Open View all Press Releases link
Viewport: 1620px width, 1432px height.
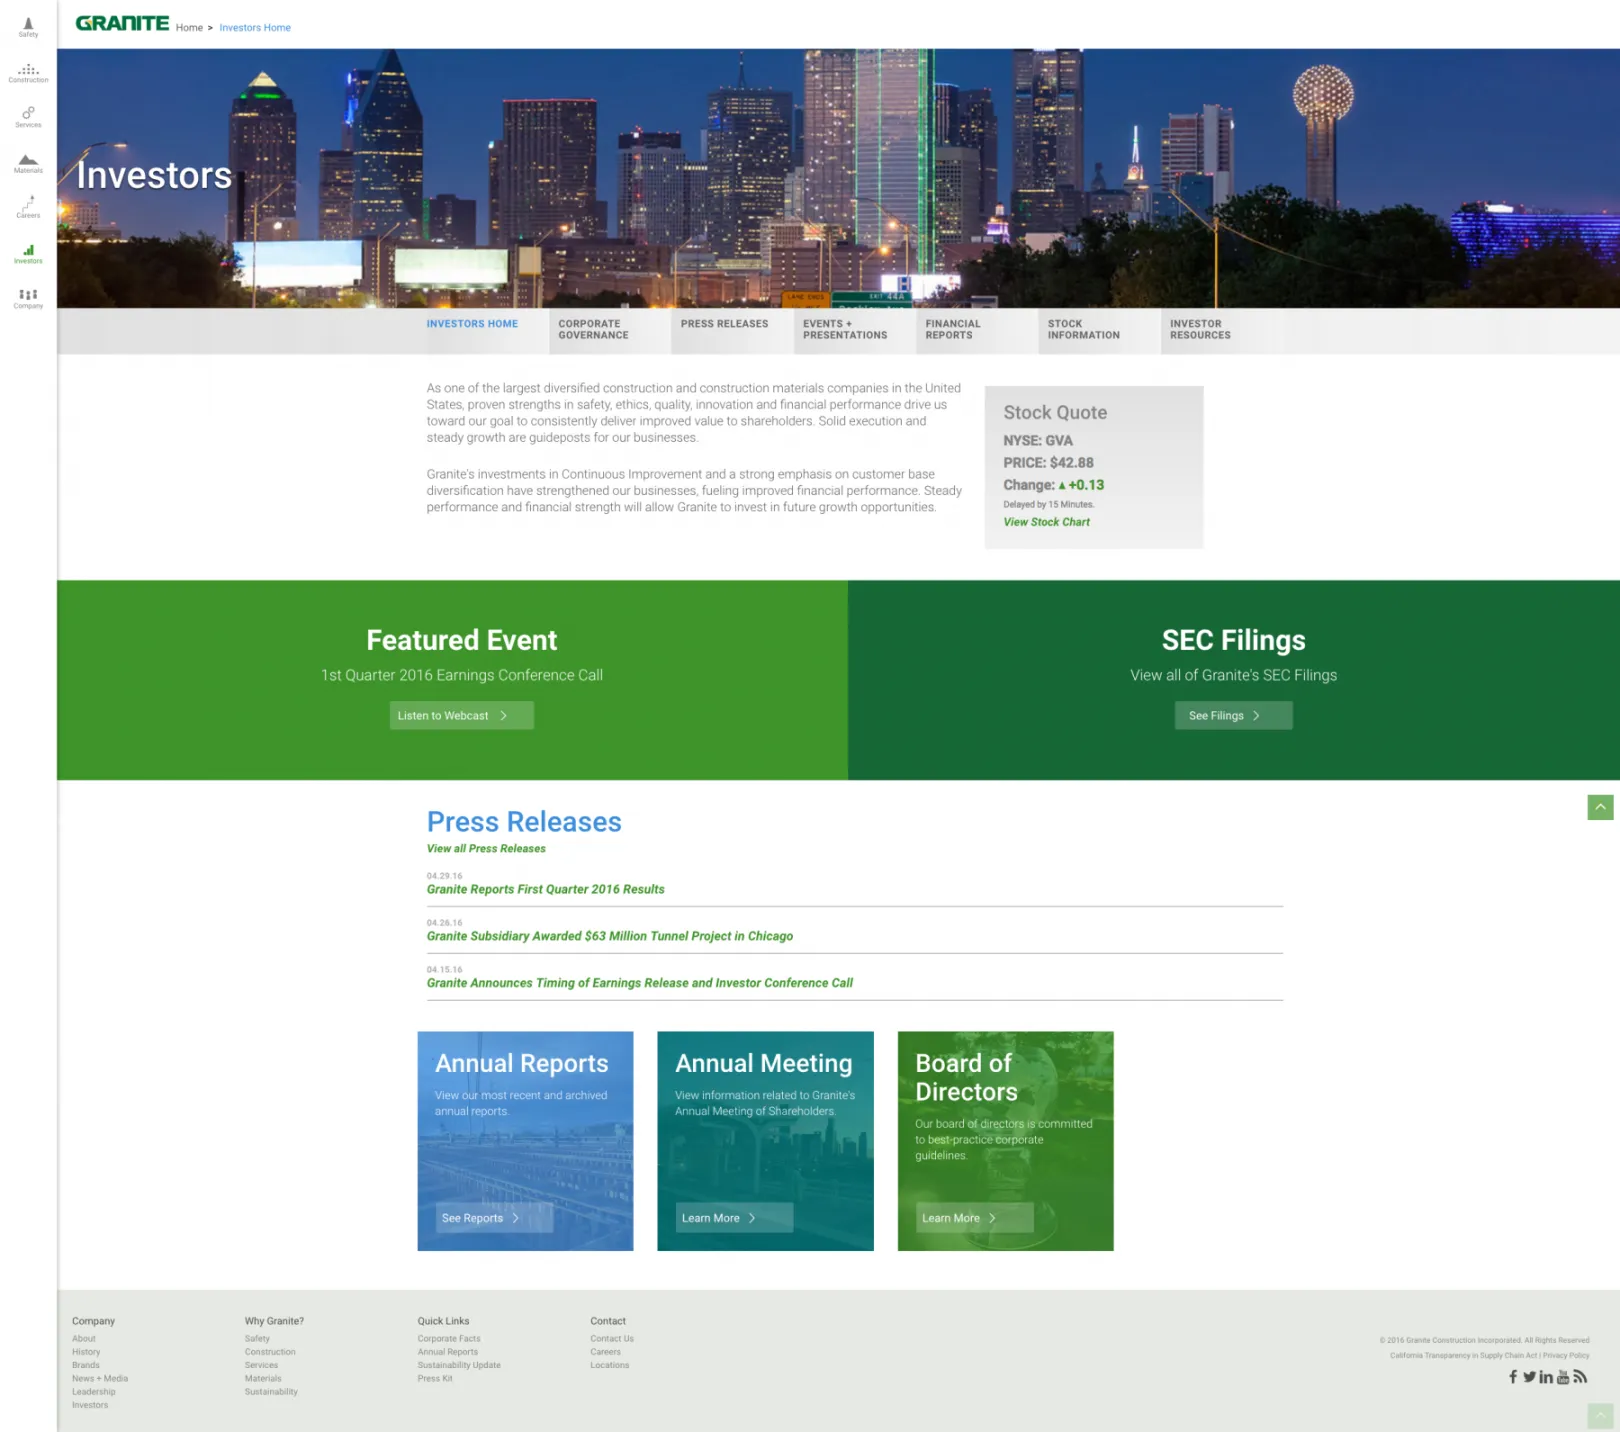point(486,849)
